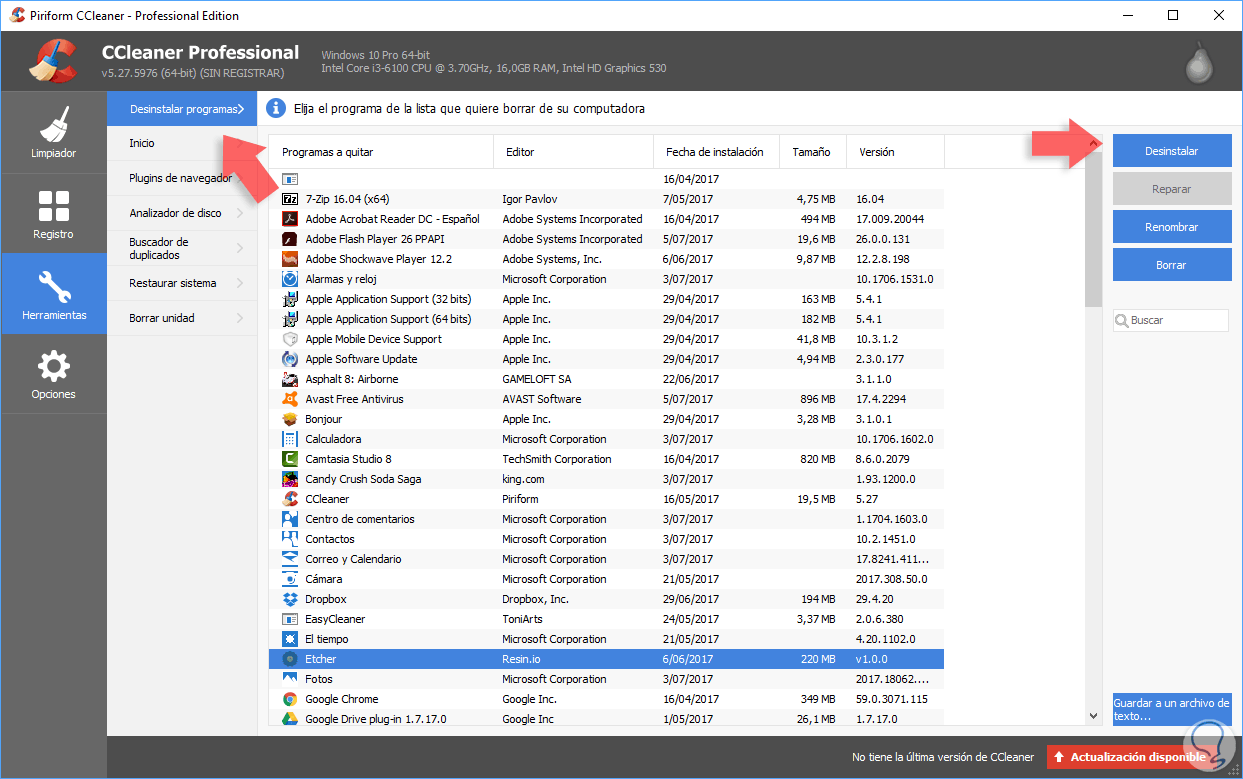Click the Adobe Flash Player icon
This screenshot has height=779, width=1243.
pos(290,239)
